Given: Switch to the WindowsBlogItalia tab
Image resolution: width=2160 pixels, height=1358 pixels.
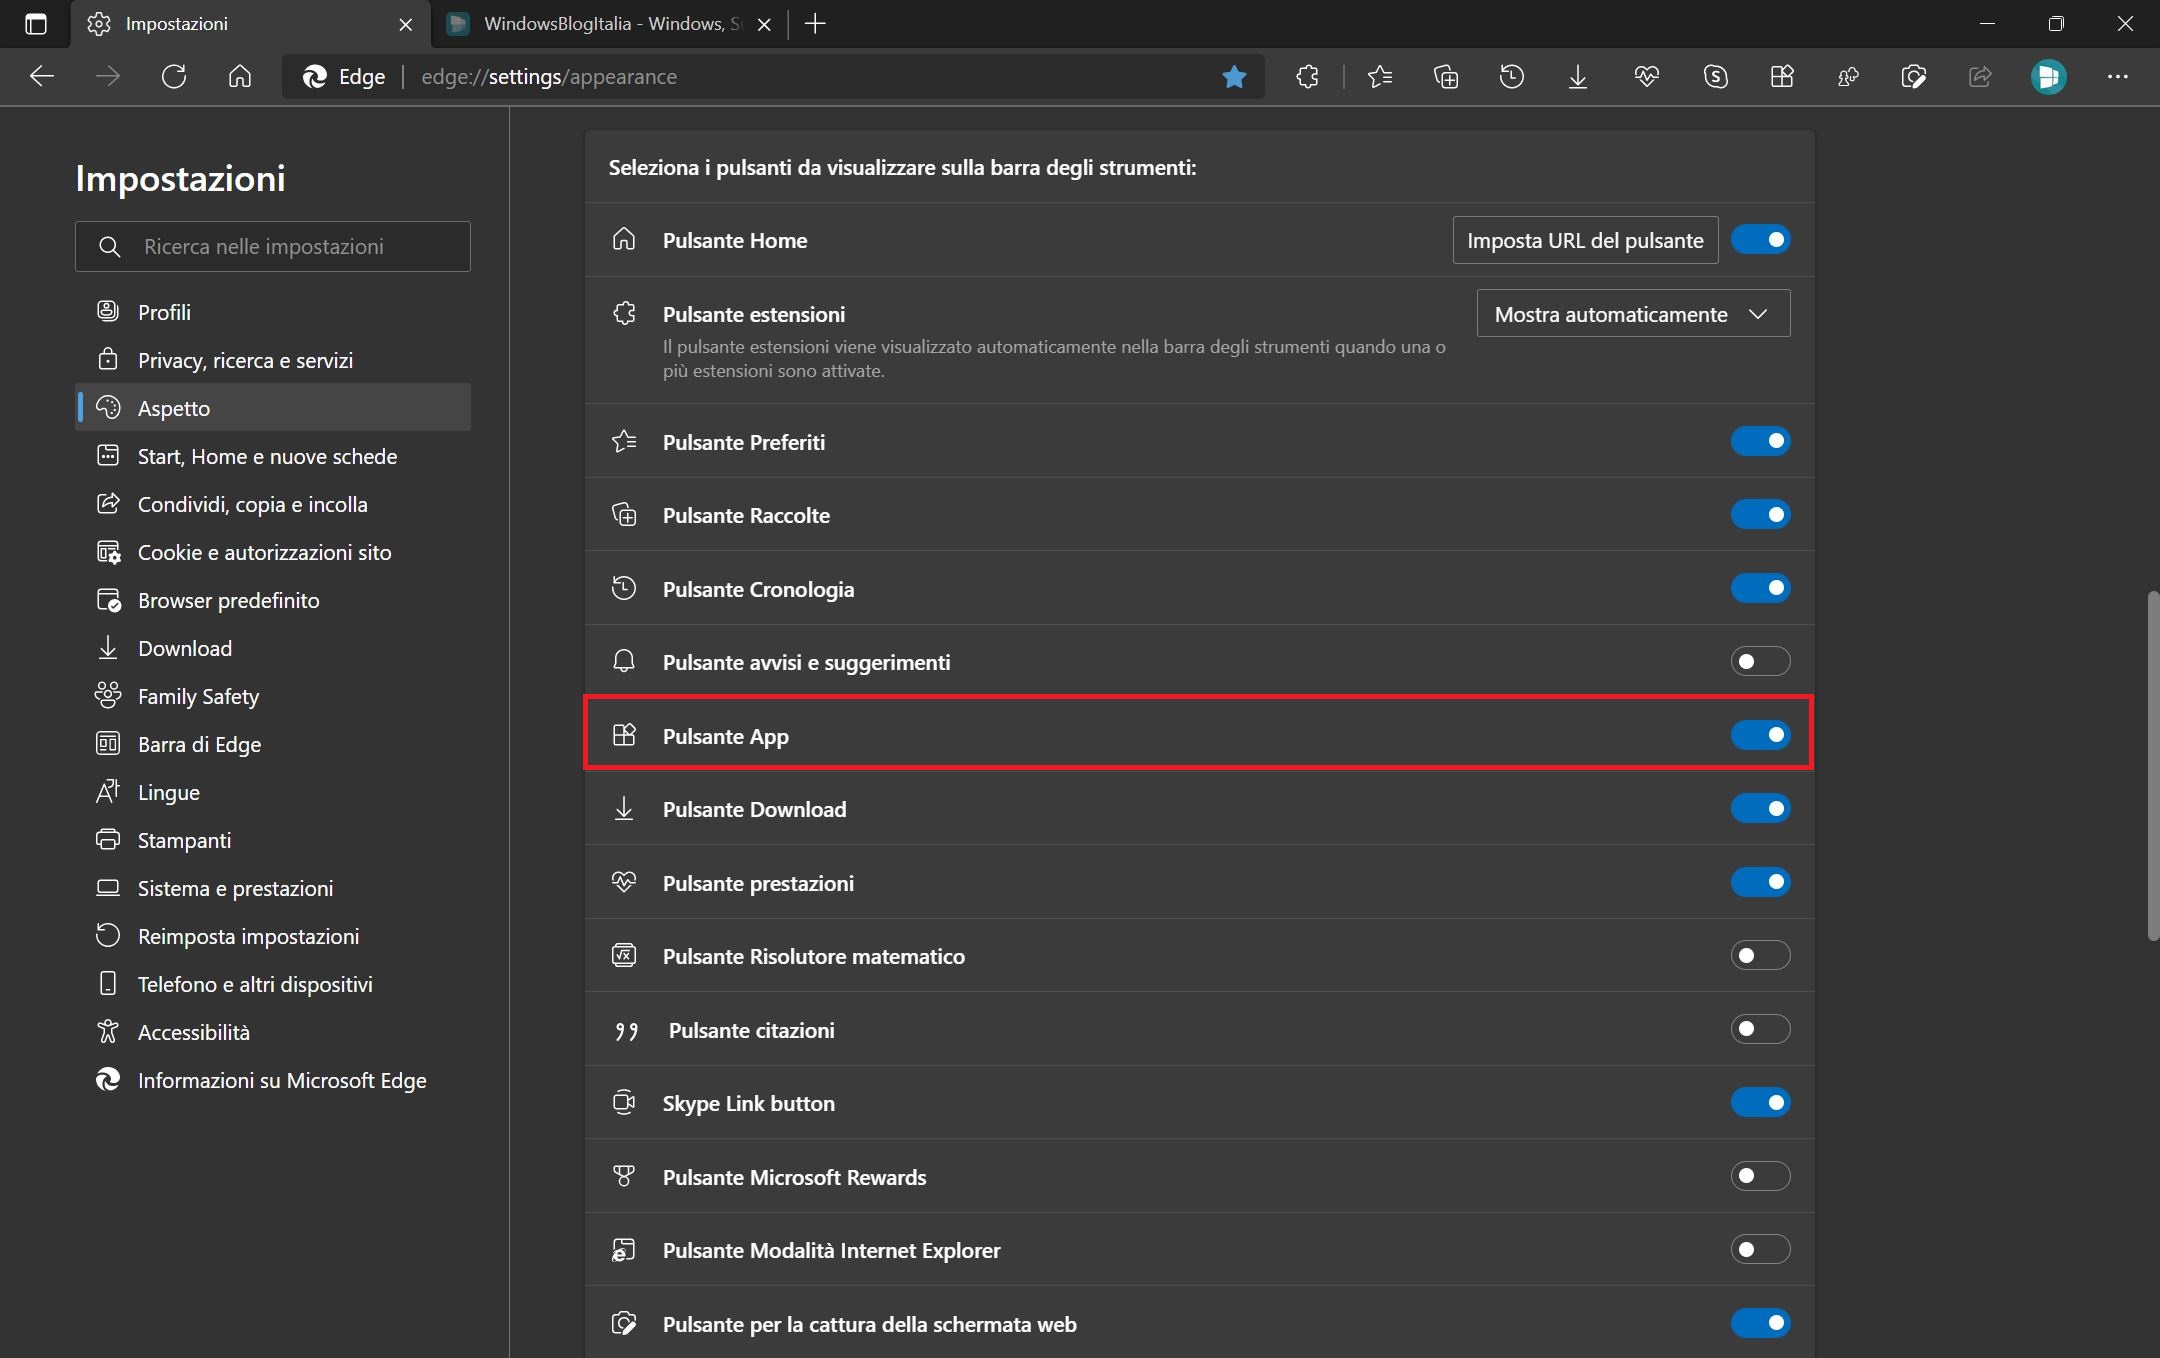Looking at the screenshot, I should pos(610,24).
